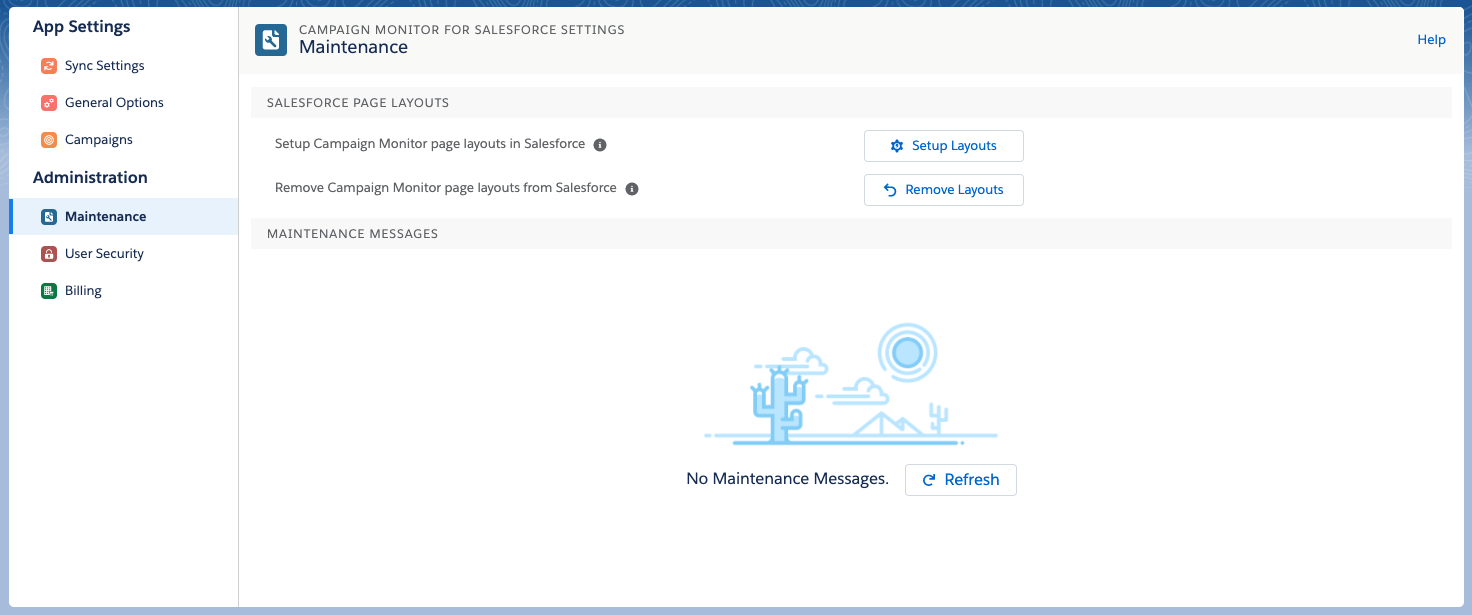
Task: Click 'No Maintenance Messages.' text
Action: (x=787, y=479)
